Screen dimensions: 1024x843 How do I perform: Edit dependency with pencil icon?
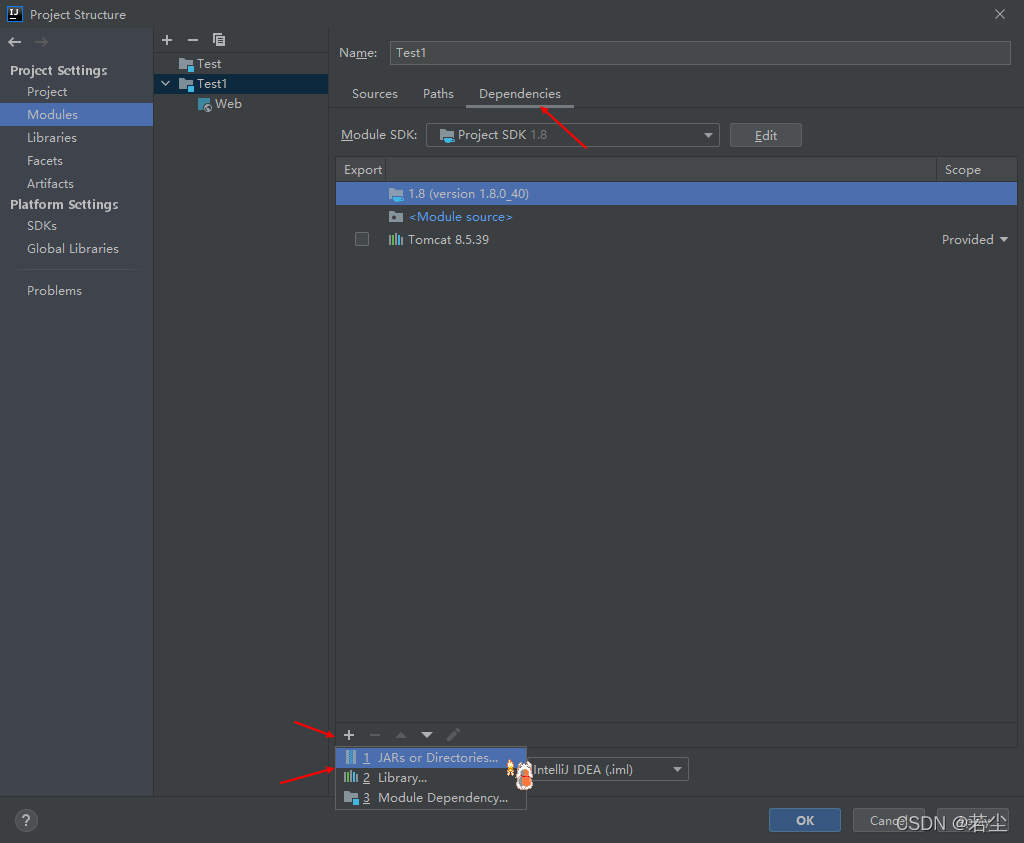point(453,735)
